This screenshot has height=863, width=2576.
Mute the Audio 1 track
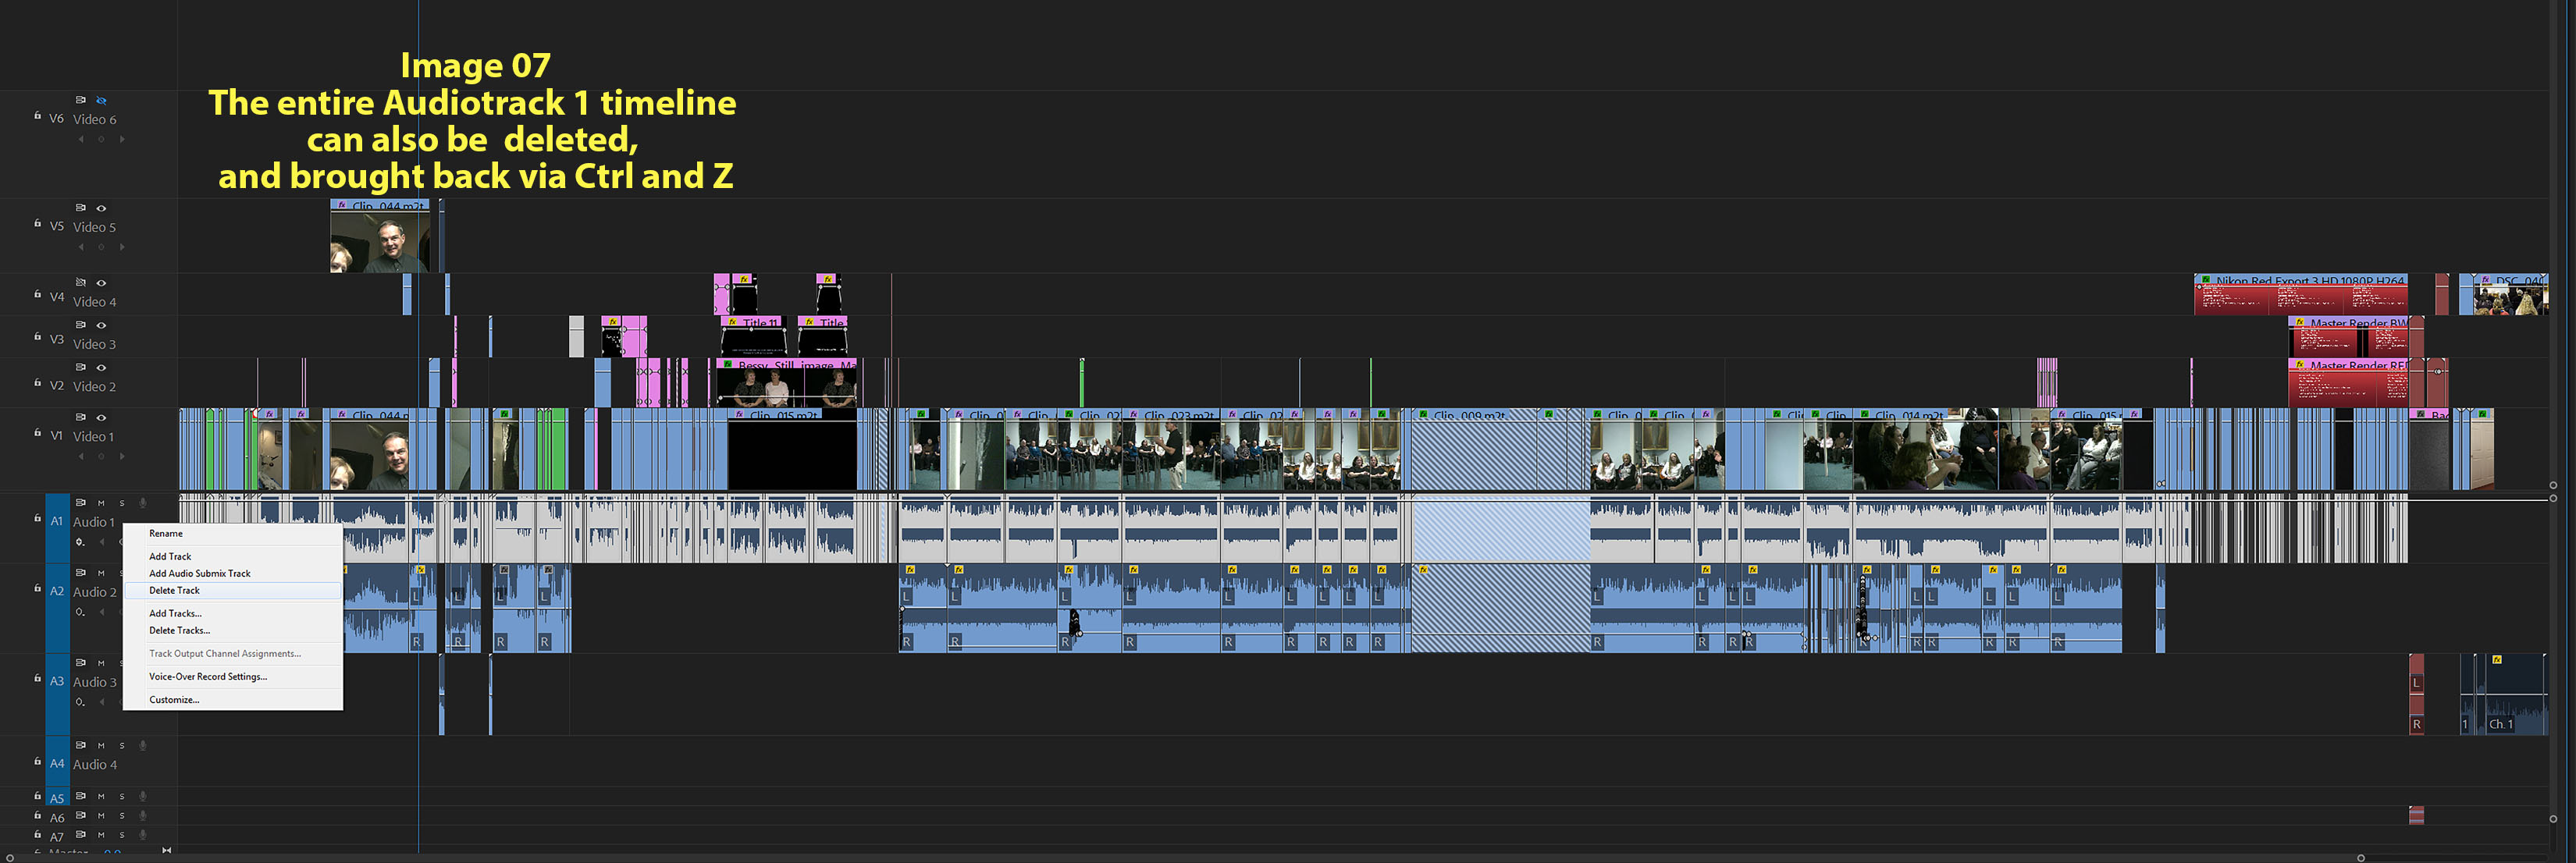click(x=101, y=503)
